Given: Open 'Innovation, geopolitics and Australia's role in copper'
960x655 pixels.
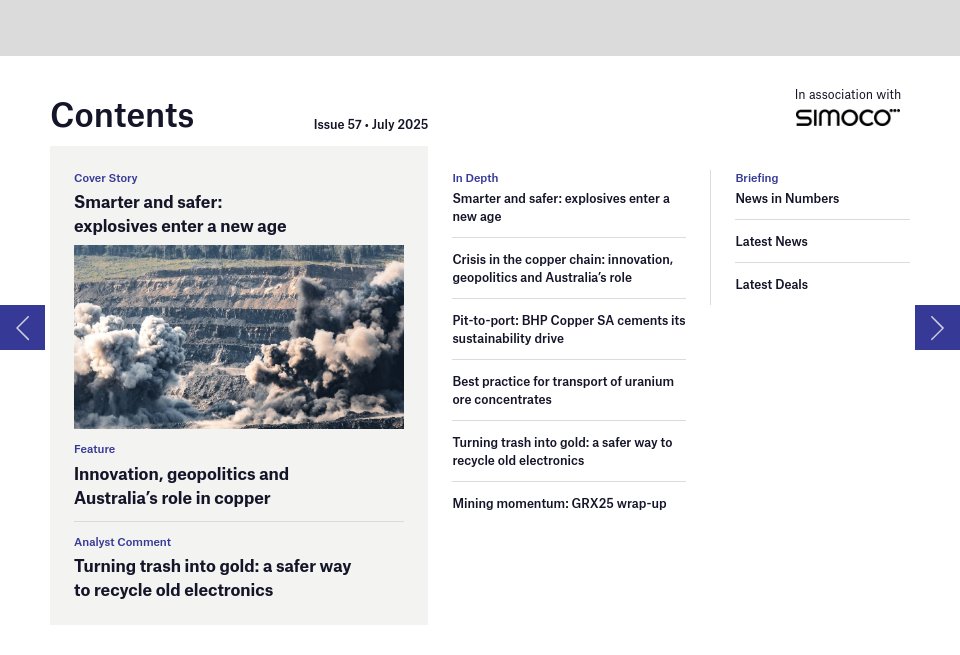Looking at the screenshot, I should [181, 486].
